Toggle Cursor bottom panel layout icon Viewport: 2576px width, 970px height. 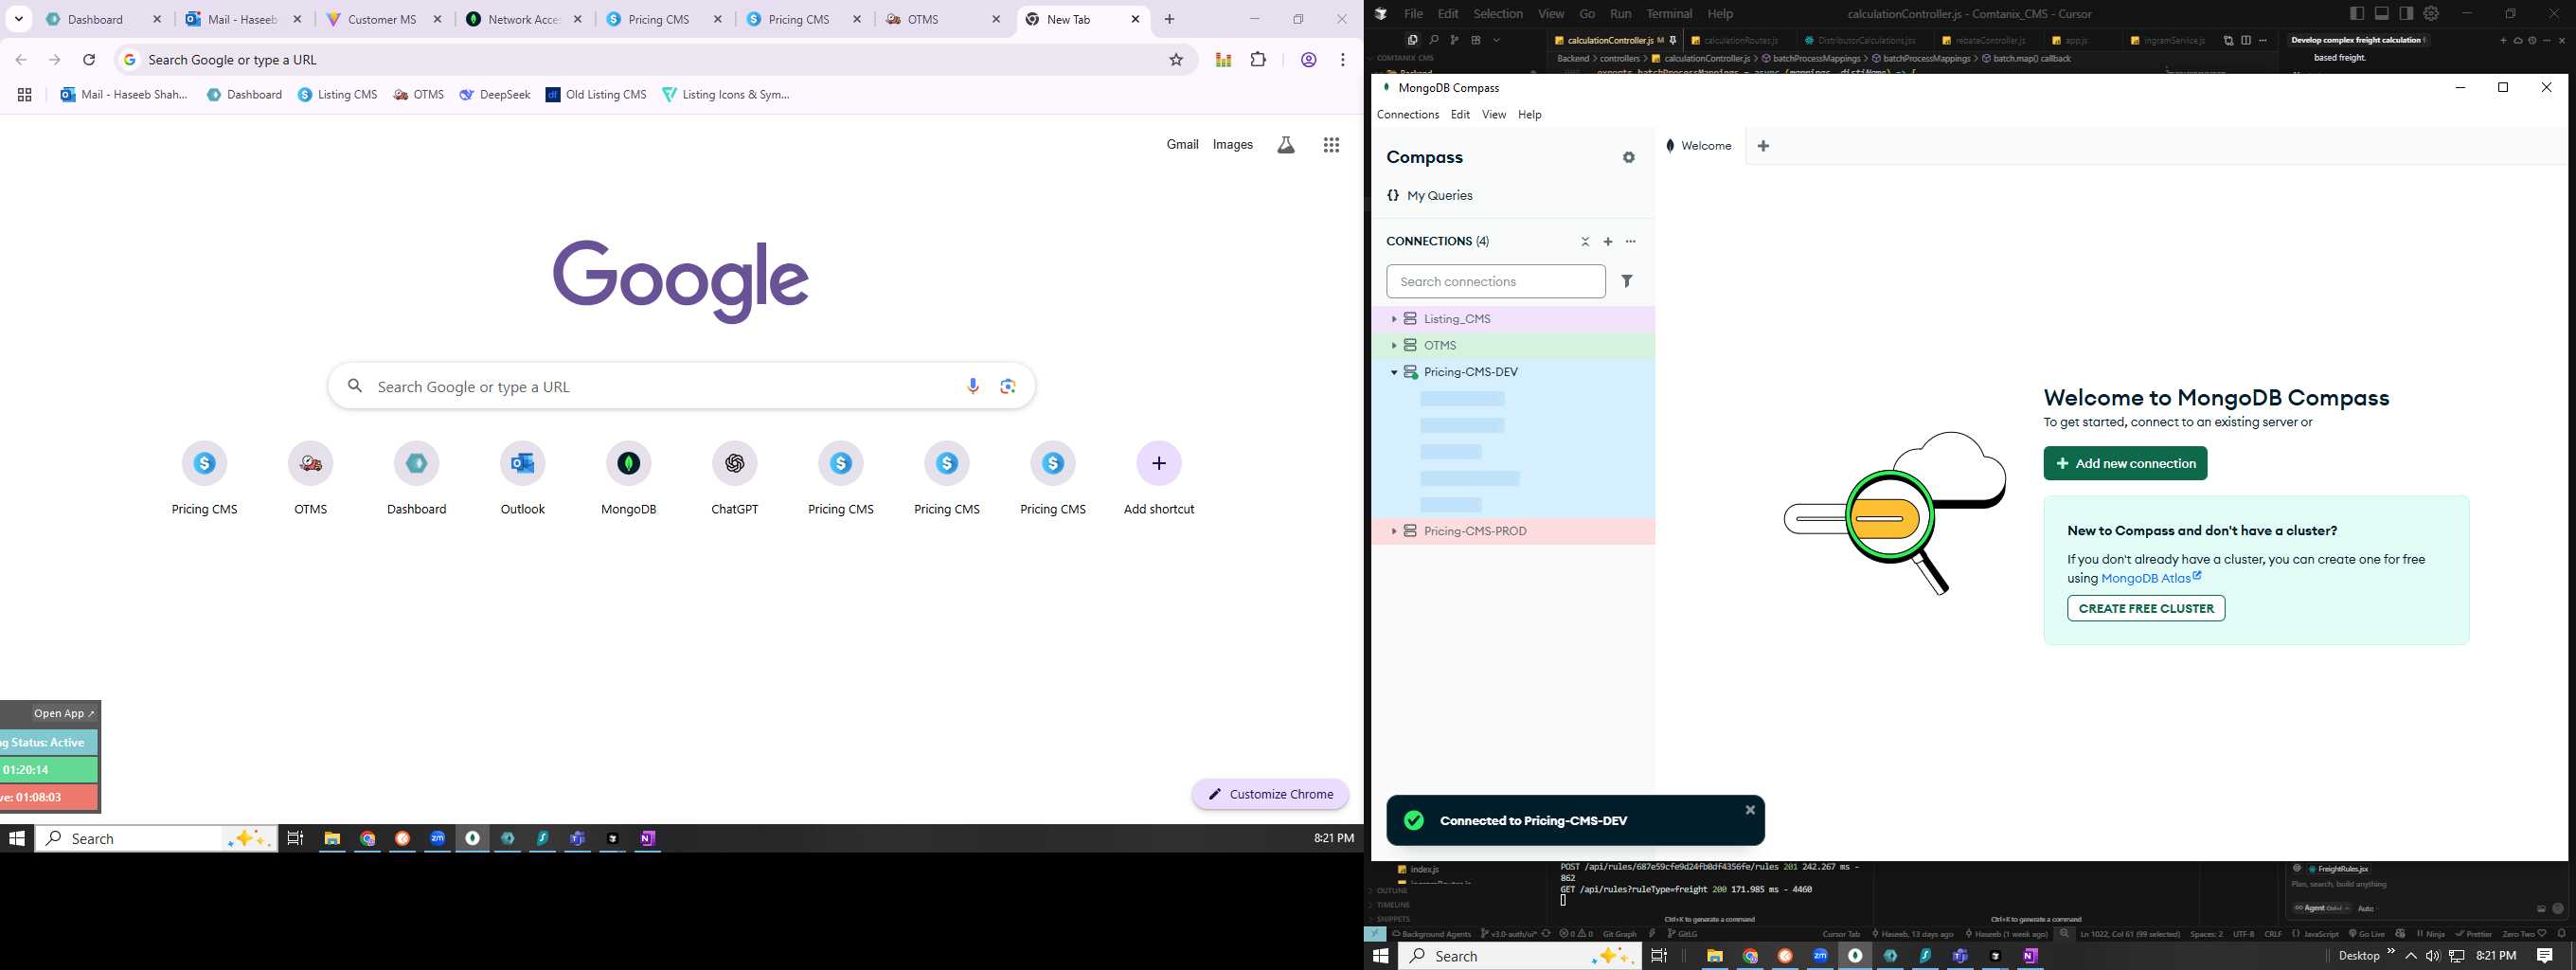[2382, 14]
